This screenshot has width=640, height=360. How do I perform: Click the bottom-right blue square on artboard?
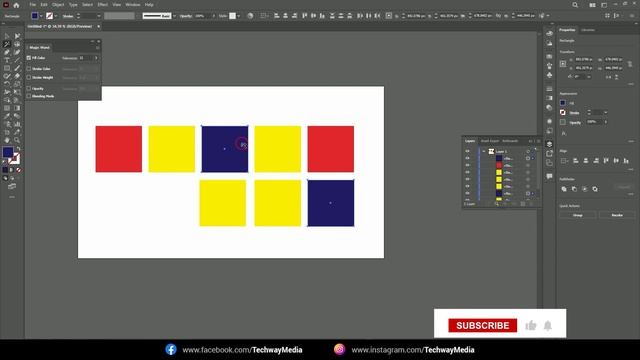coord(331,203)
